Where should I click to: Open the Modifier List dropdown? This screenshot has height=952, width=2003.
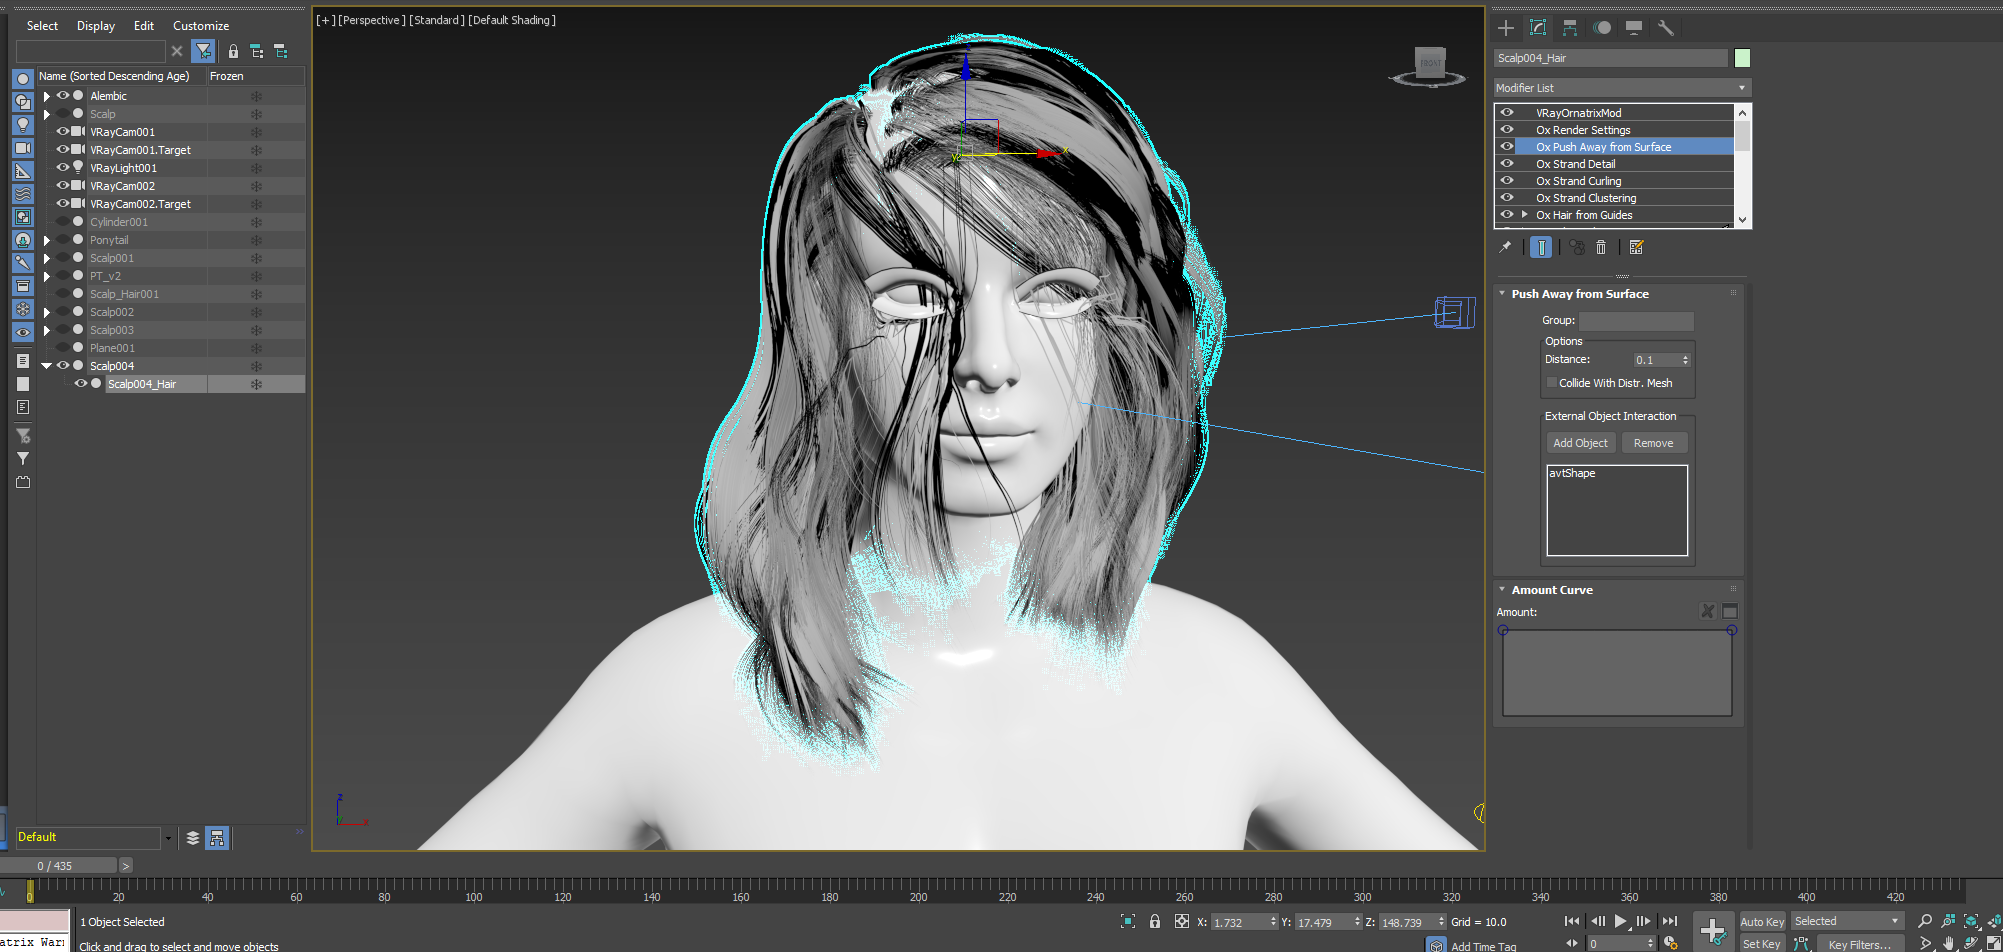pyautogui.click(x=1621, y=88)
